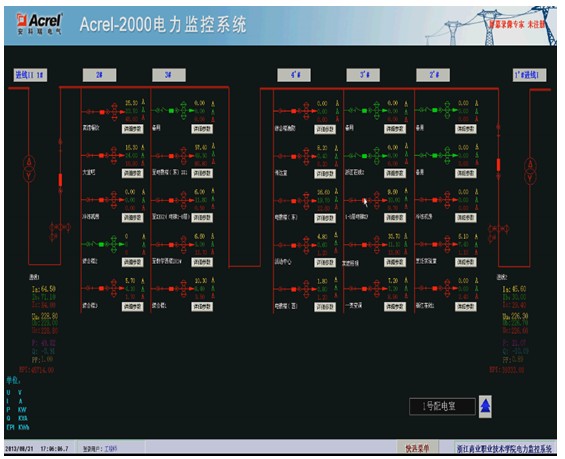Screen dimensions: 565x459
Task: Click the red feeder arrow beside the 7.20 A reading
Action: click(384, 289)
